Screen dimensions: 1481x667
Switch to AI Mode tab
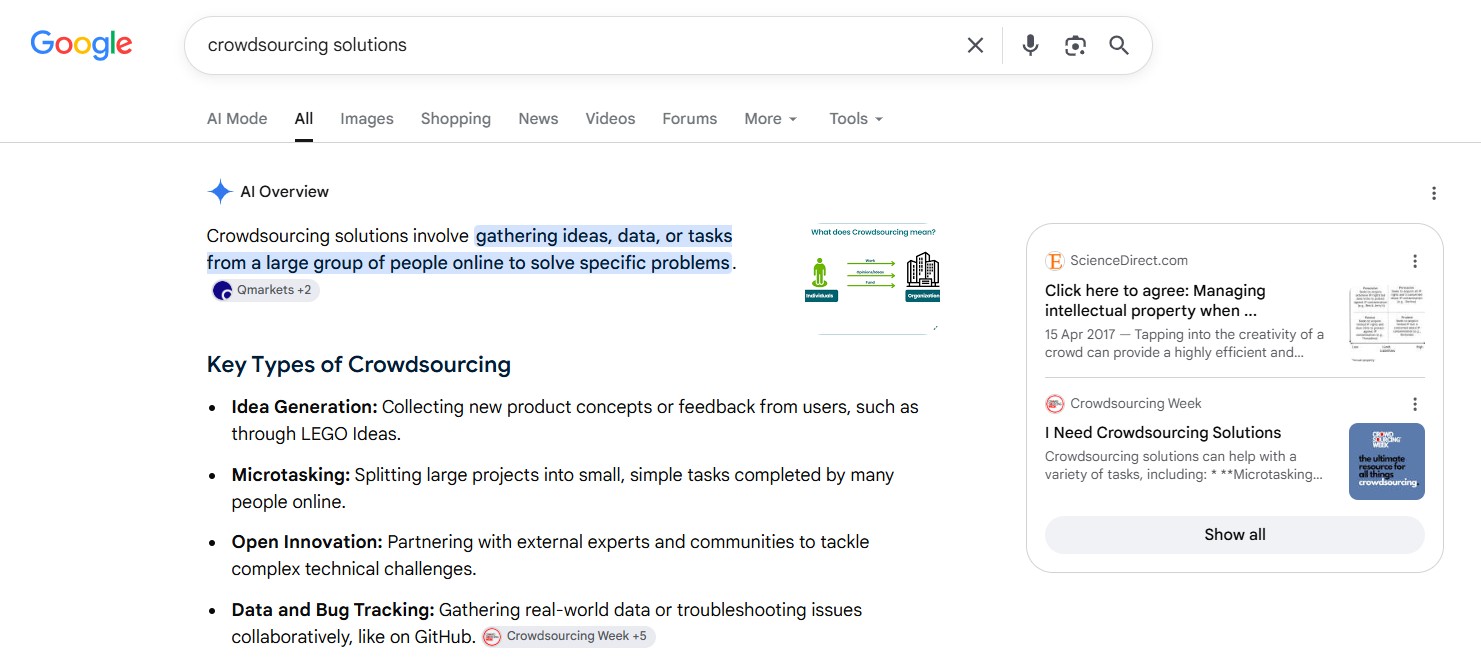click(237, 118)
